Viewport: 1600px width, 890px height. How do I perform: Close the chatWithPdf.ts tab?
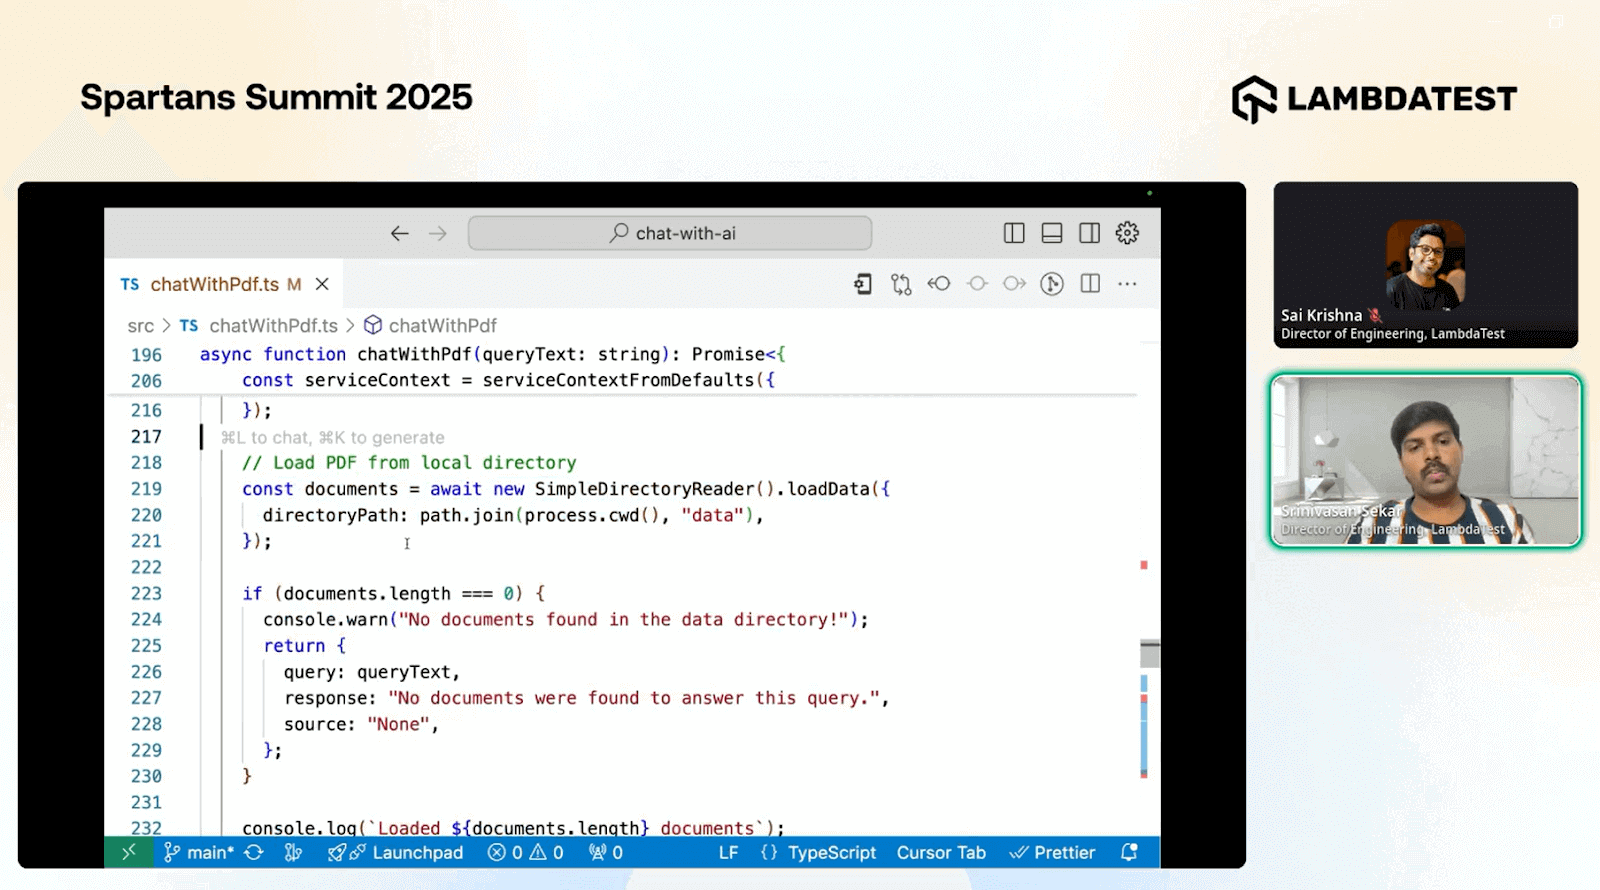pos(322,284)
